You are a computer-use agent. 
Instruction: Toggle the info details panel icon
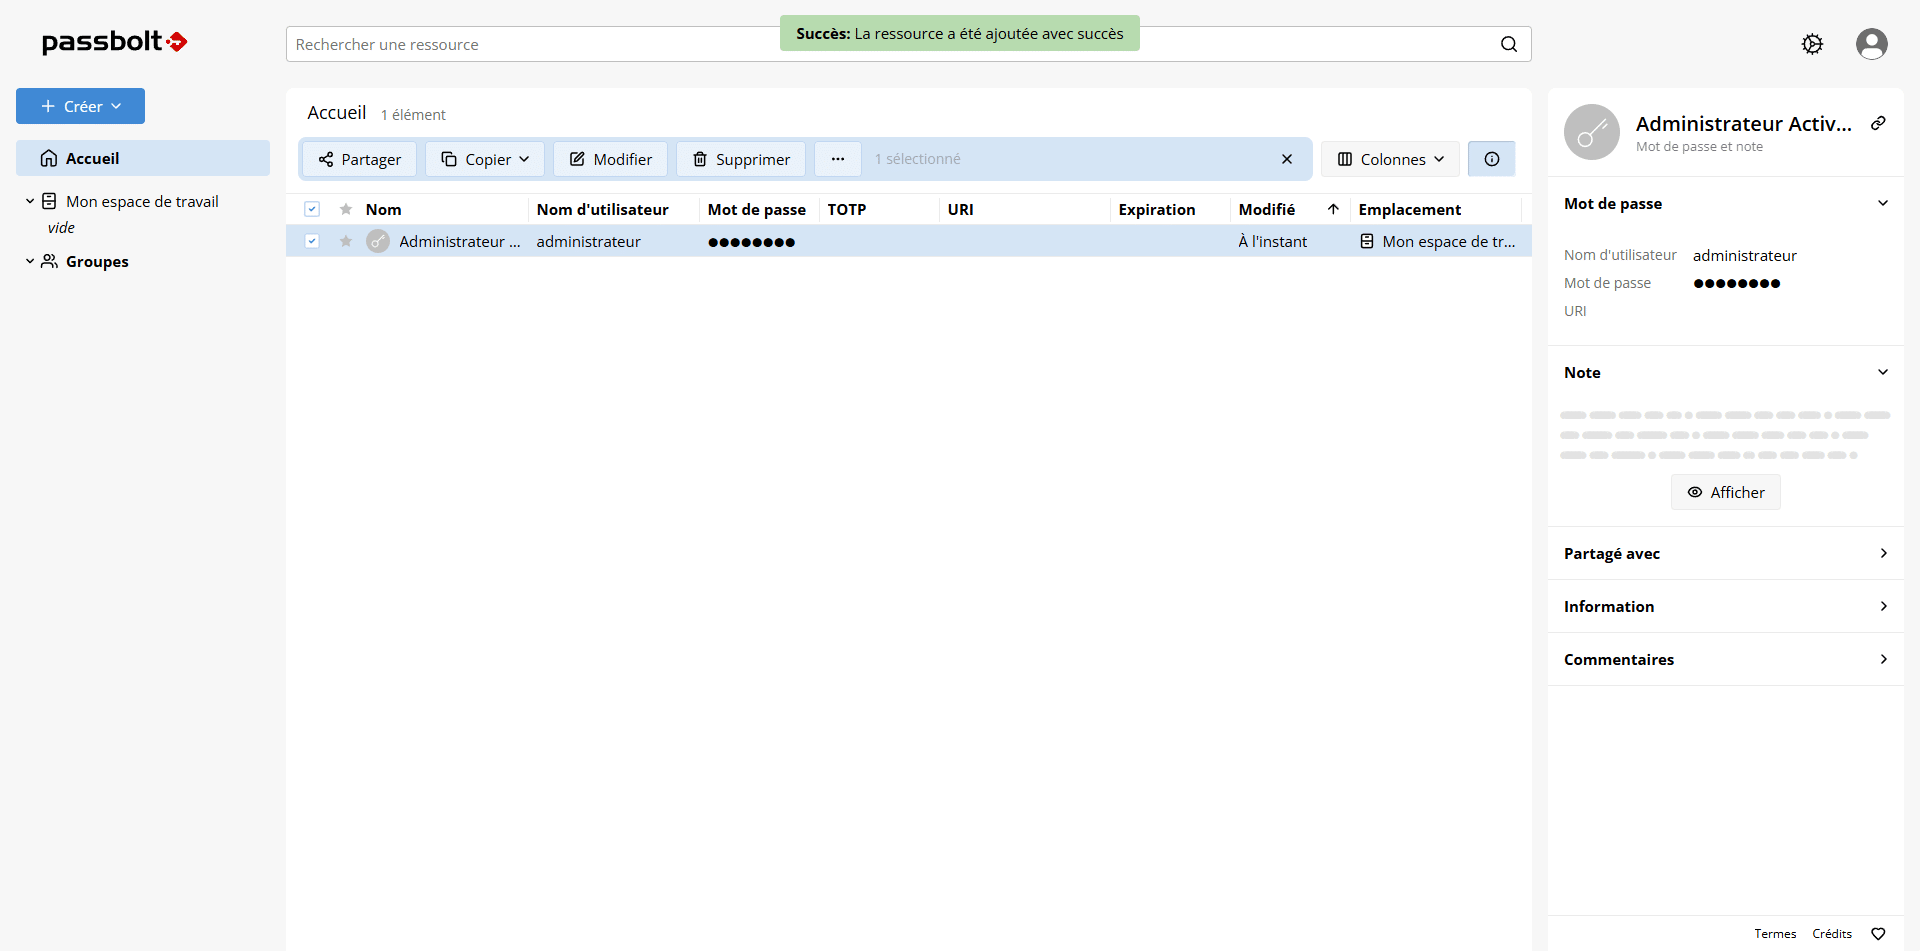[1491, 159]
